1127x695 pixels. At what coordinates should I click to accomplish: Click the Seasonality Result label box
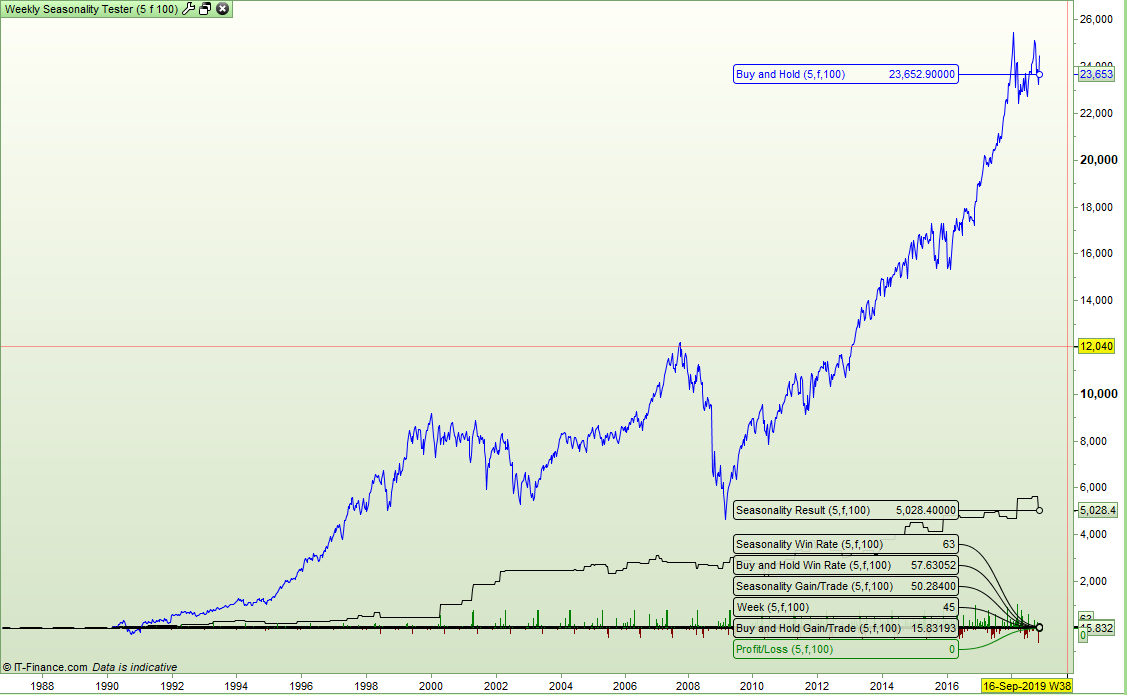[x=843, y=510]
